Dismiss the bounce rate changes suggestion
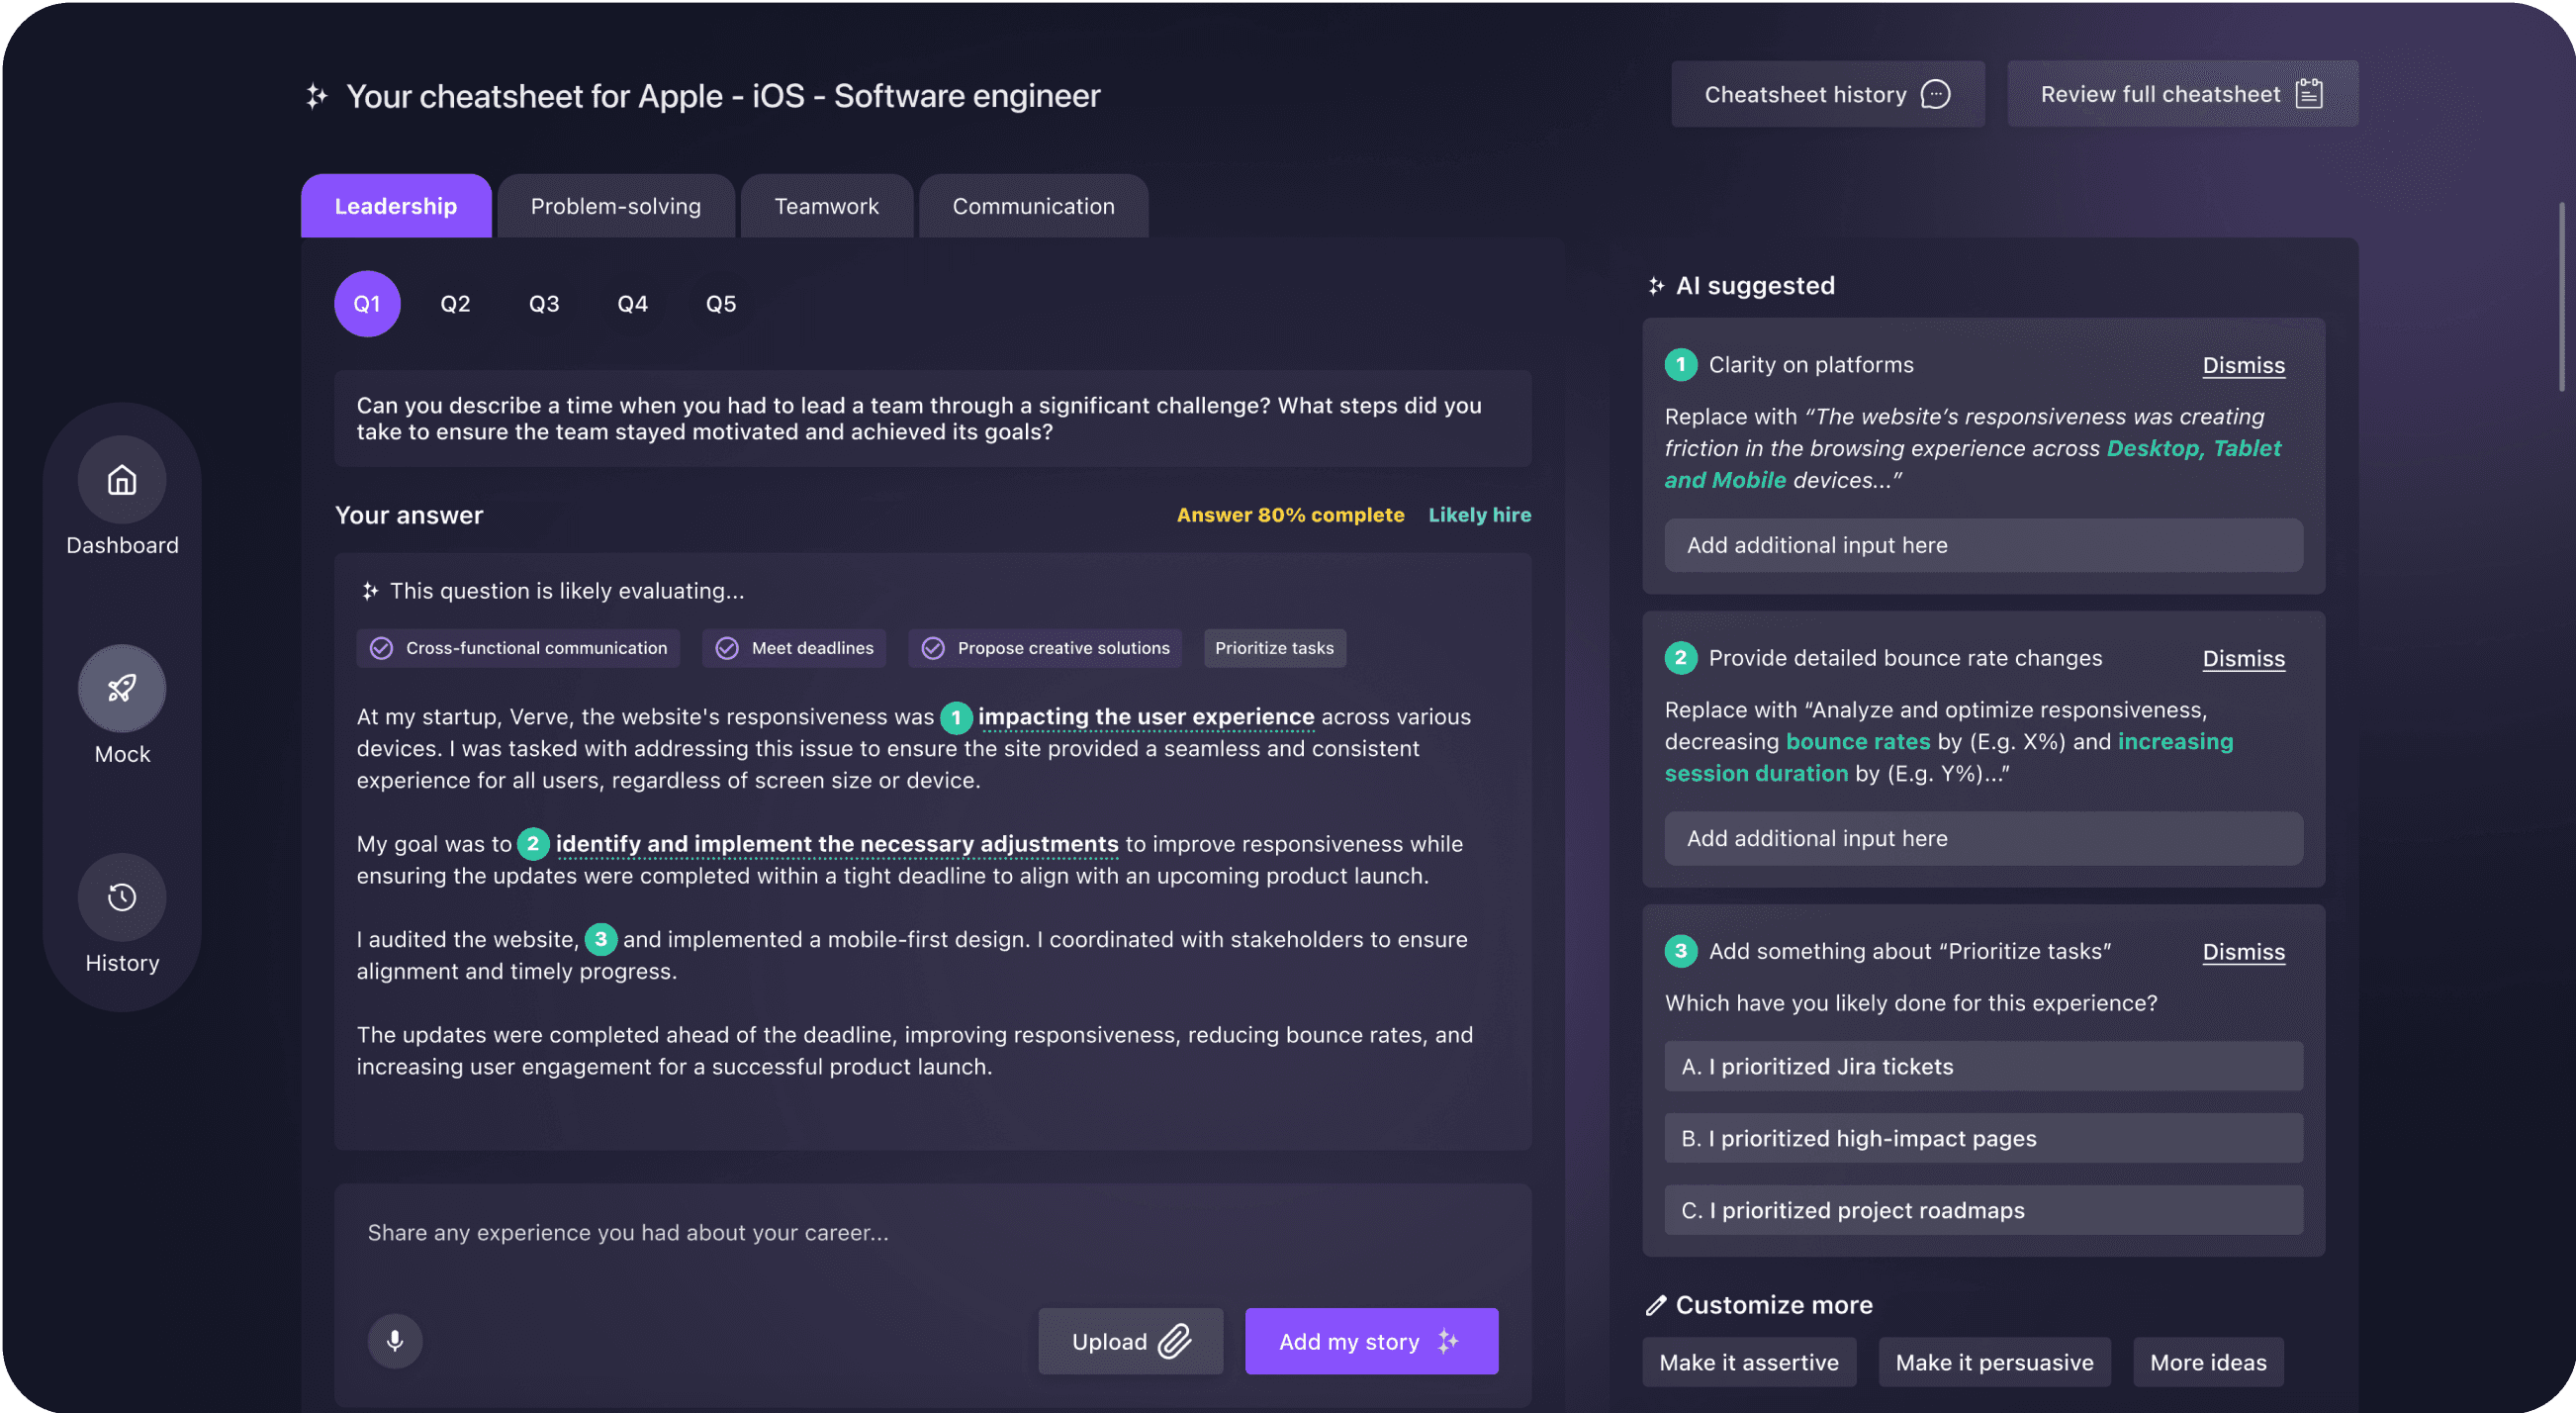The width and height of the screenshot is (2576, 1413). coord(2243,659)
